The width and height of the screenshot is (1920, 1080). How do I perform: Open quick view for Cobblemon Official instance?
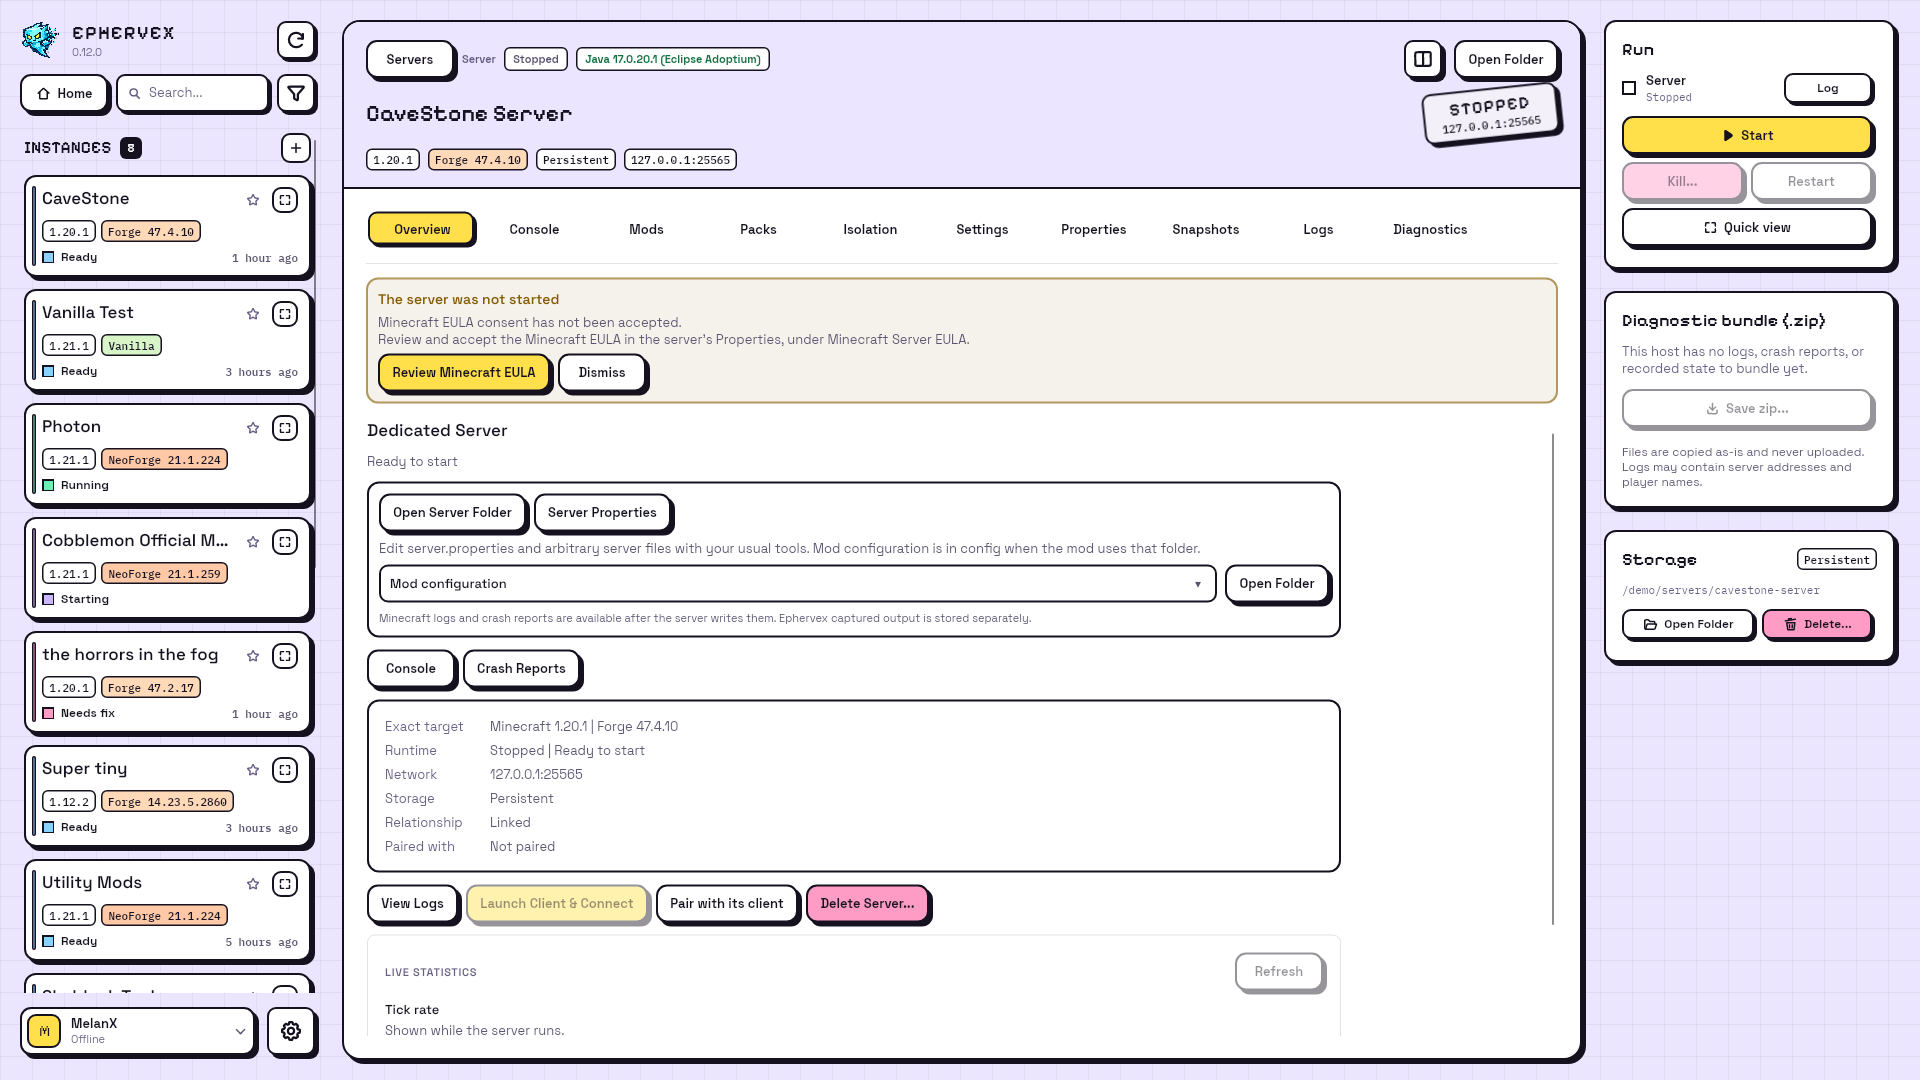tap(285, 542)
